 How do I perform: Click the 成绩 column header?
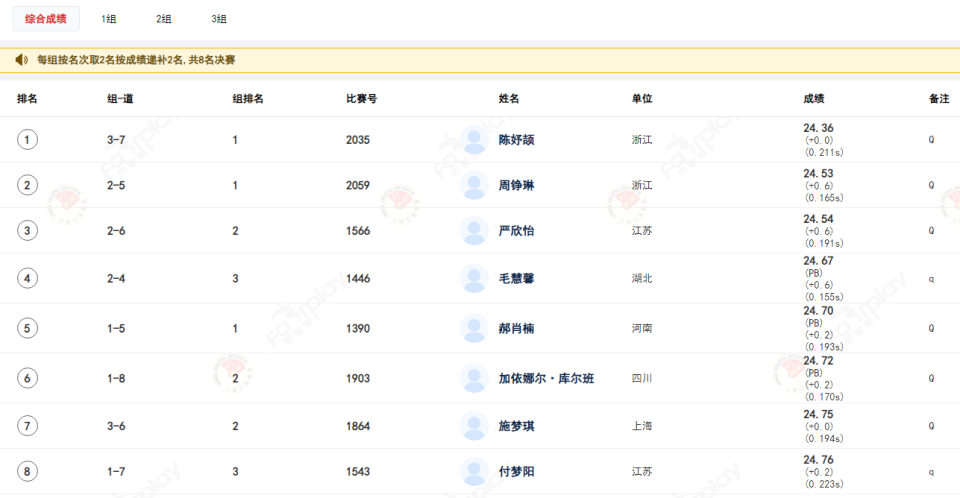tap(814, 98)
